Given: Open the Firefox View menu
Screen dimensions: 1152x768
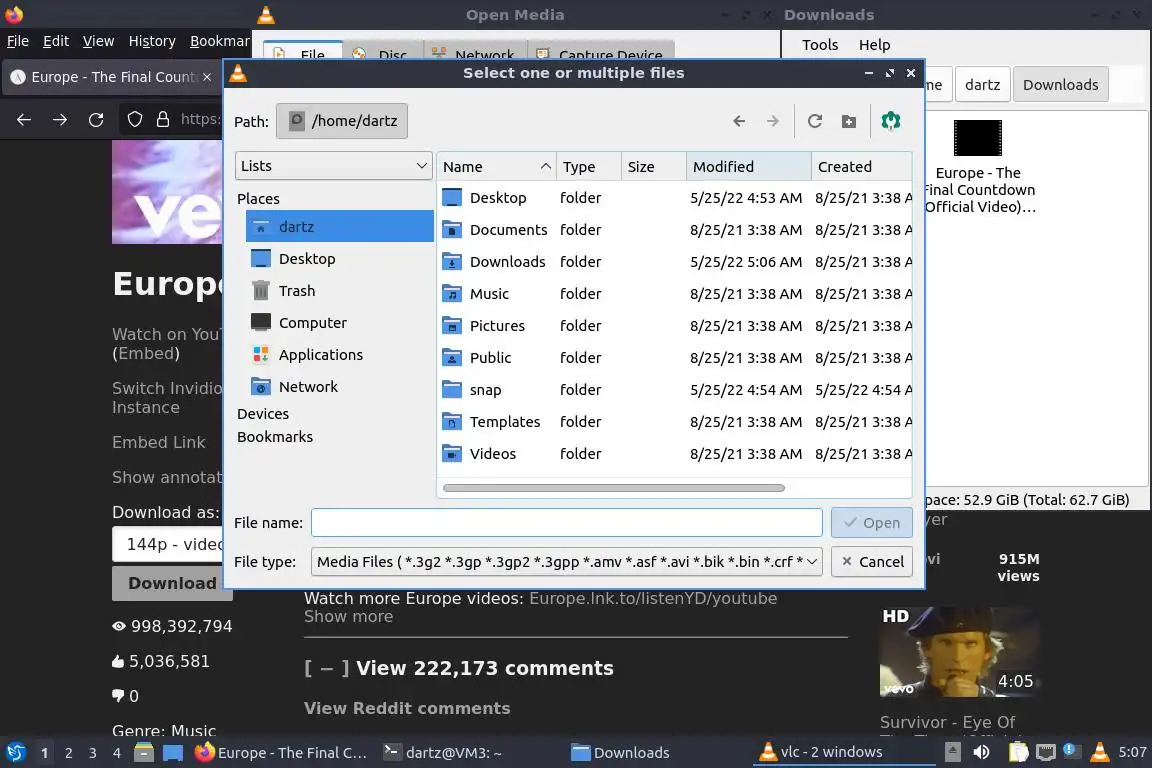Looking at the screenshot, I should click(x=98, y=41).
